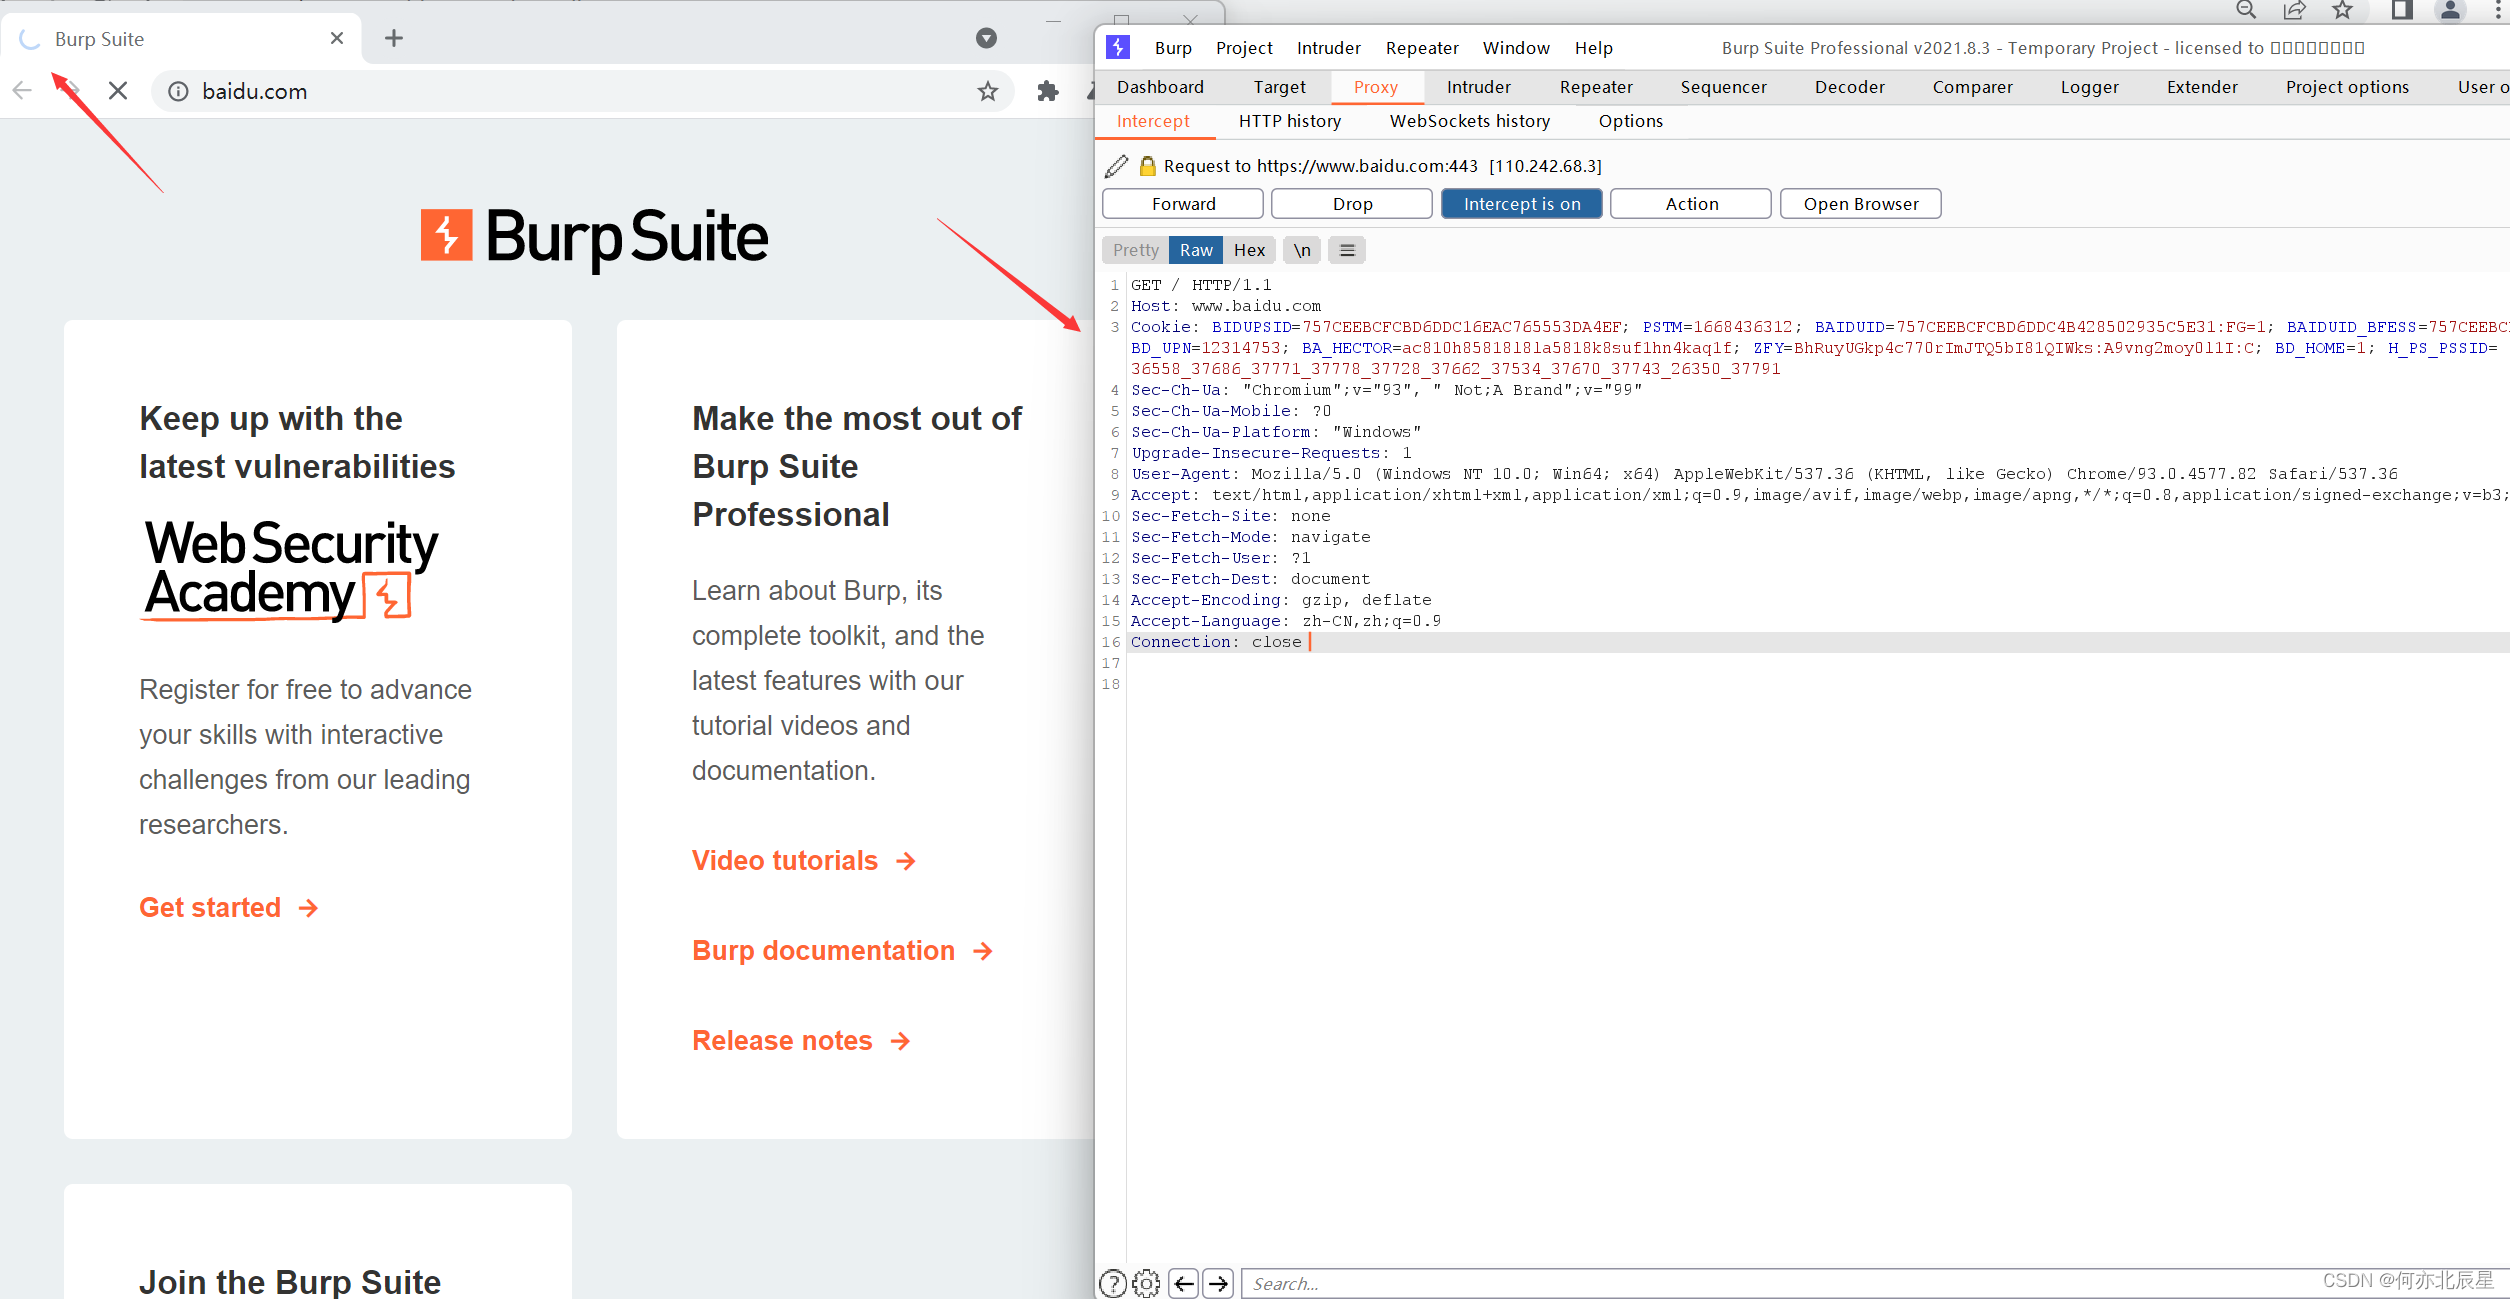2510x1299 pixels.
Task: Switch to Decoder tab
Action: pyautogui.click(x=1849, y=87)
